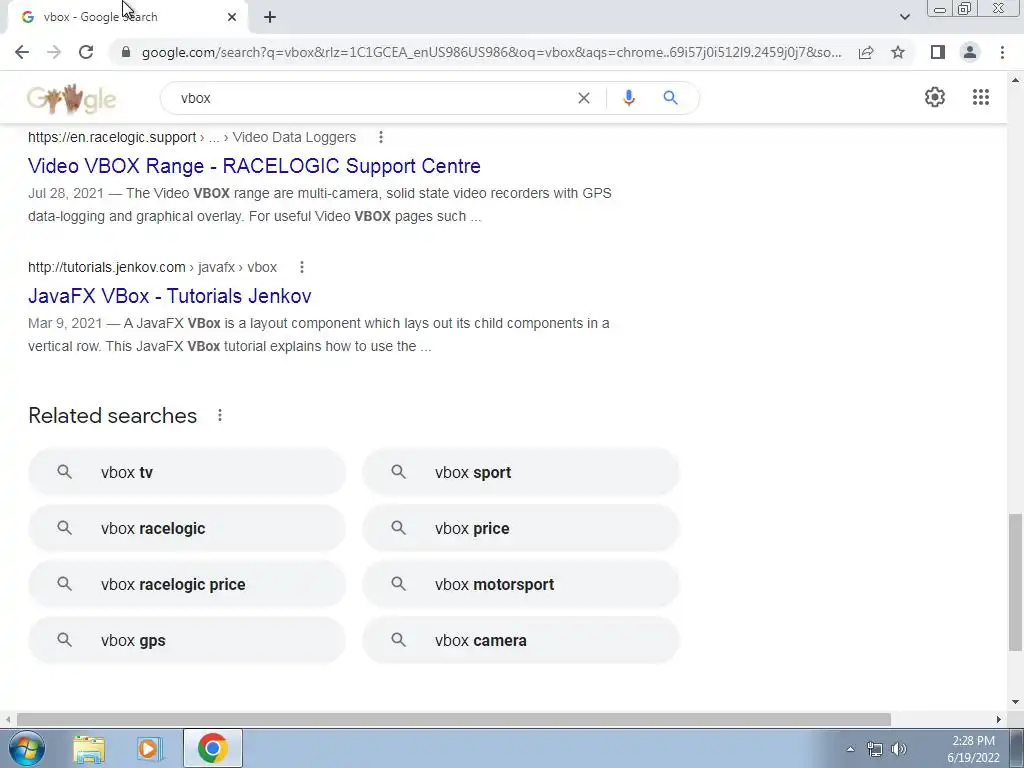The width and height of the screenshot is (1024, 768).
Task: Search for related term vbox racelogic price
Action: pos(187,584)
